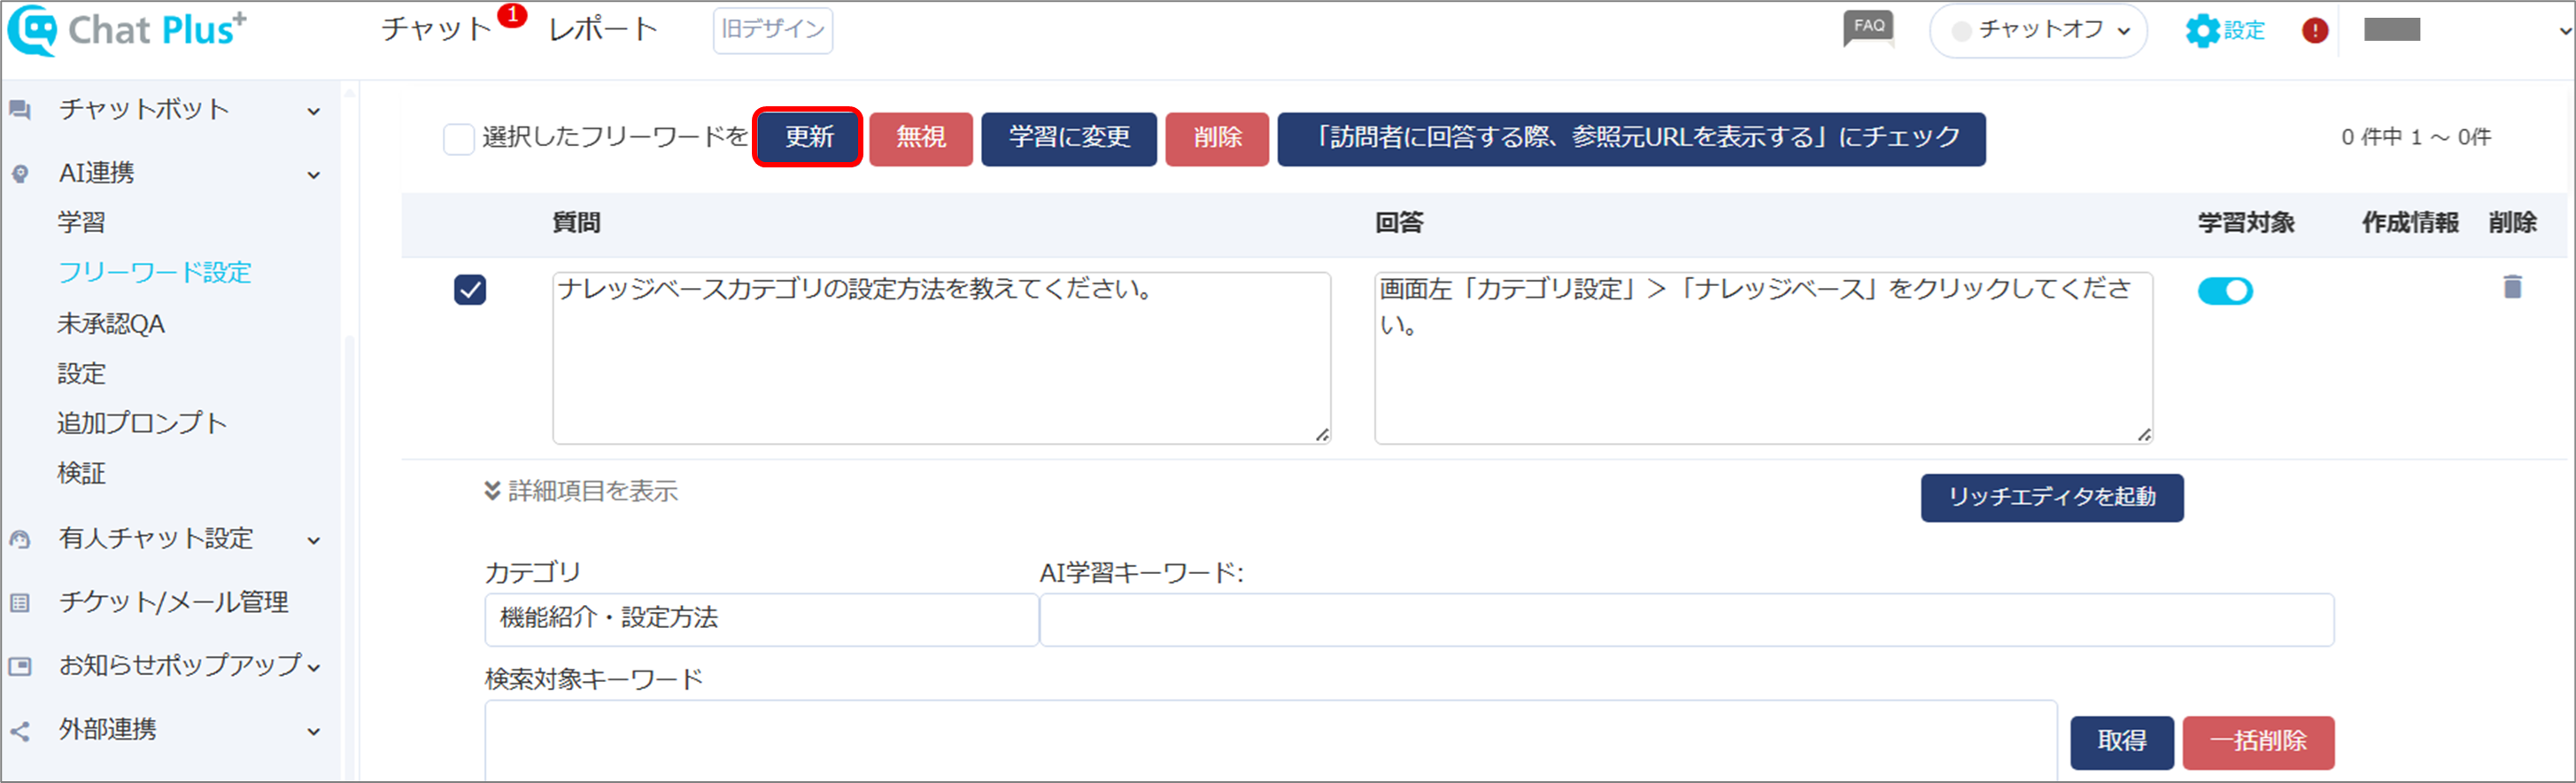Click the 更新 button
Viewport: 2576px width, 783px height.
tap(808, 137)
